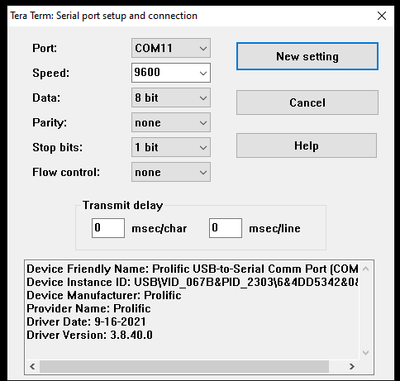
Task: Expand the Parity dropdown set to none
Action: [171, 123]
